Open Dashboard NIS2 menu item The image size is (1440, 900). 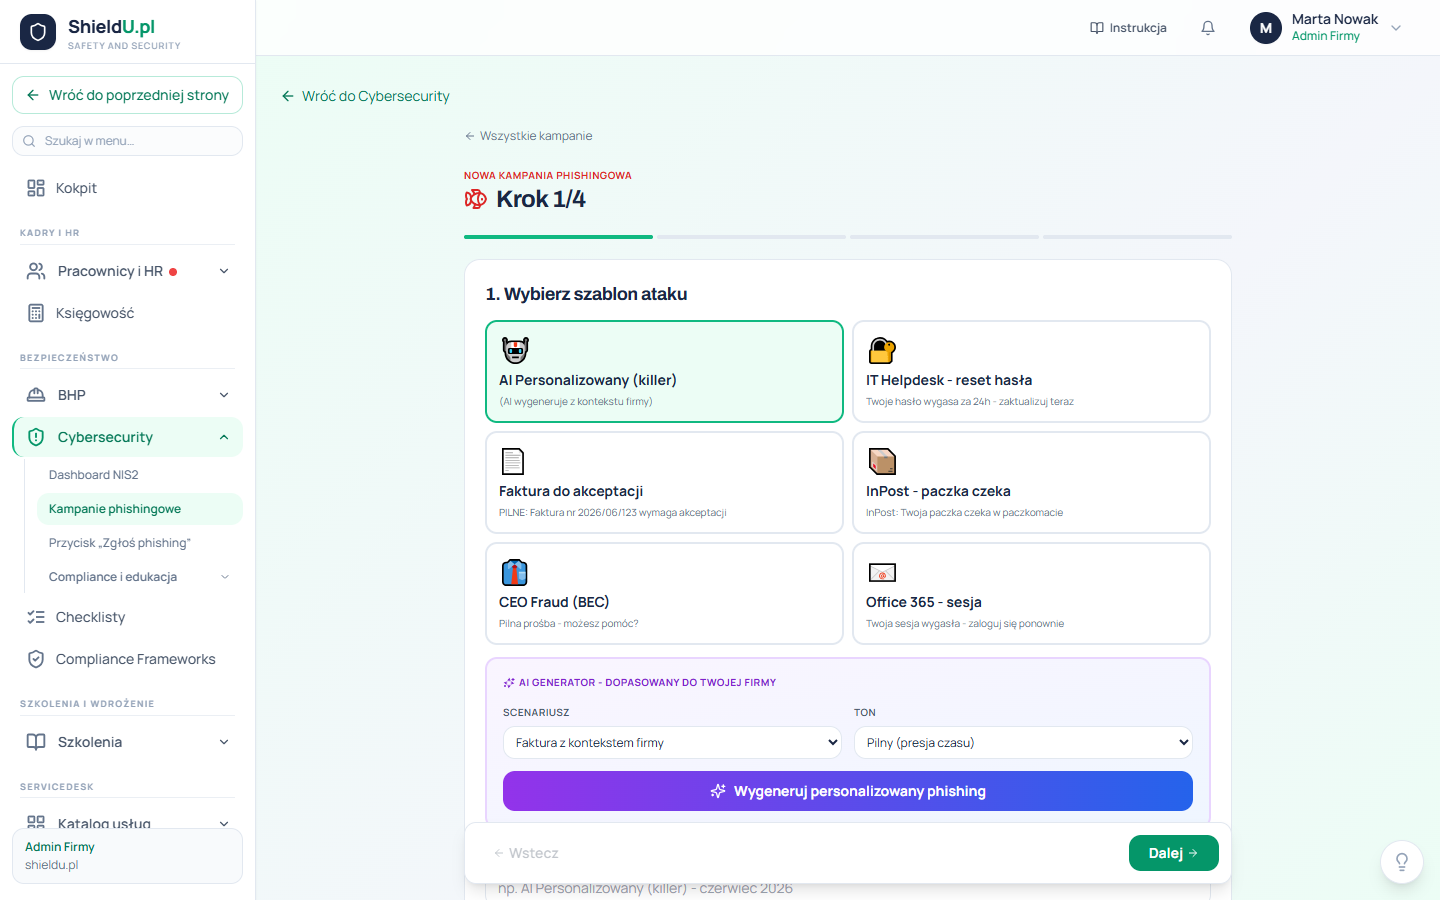(x=140, y=475)
